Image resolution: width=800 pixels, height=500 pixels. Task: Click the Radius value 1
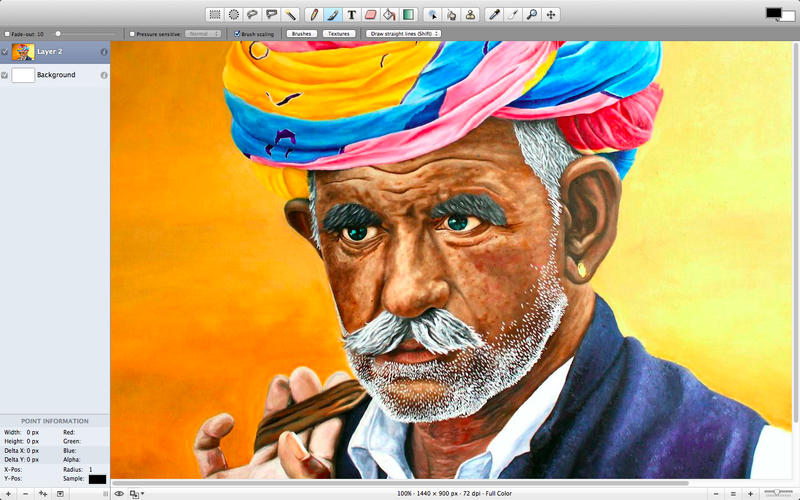[x=91, y=469]
